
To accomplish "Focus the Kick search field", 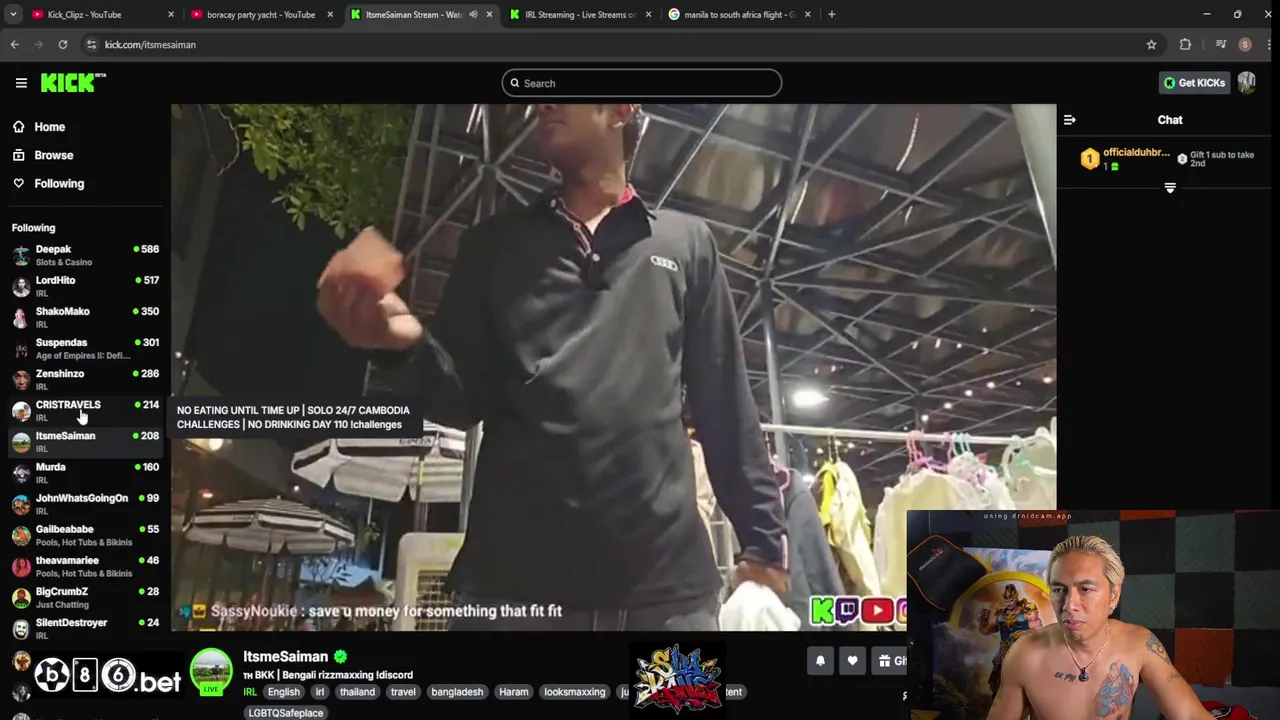I will [642, 83].
